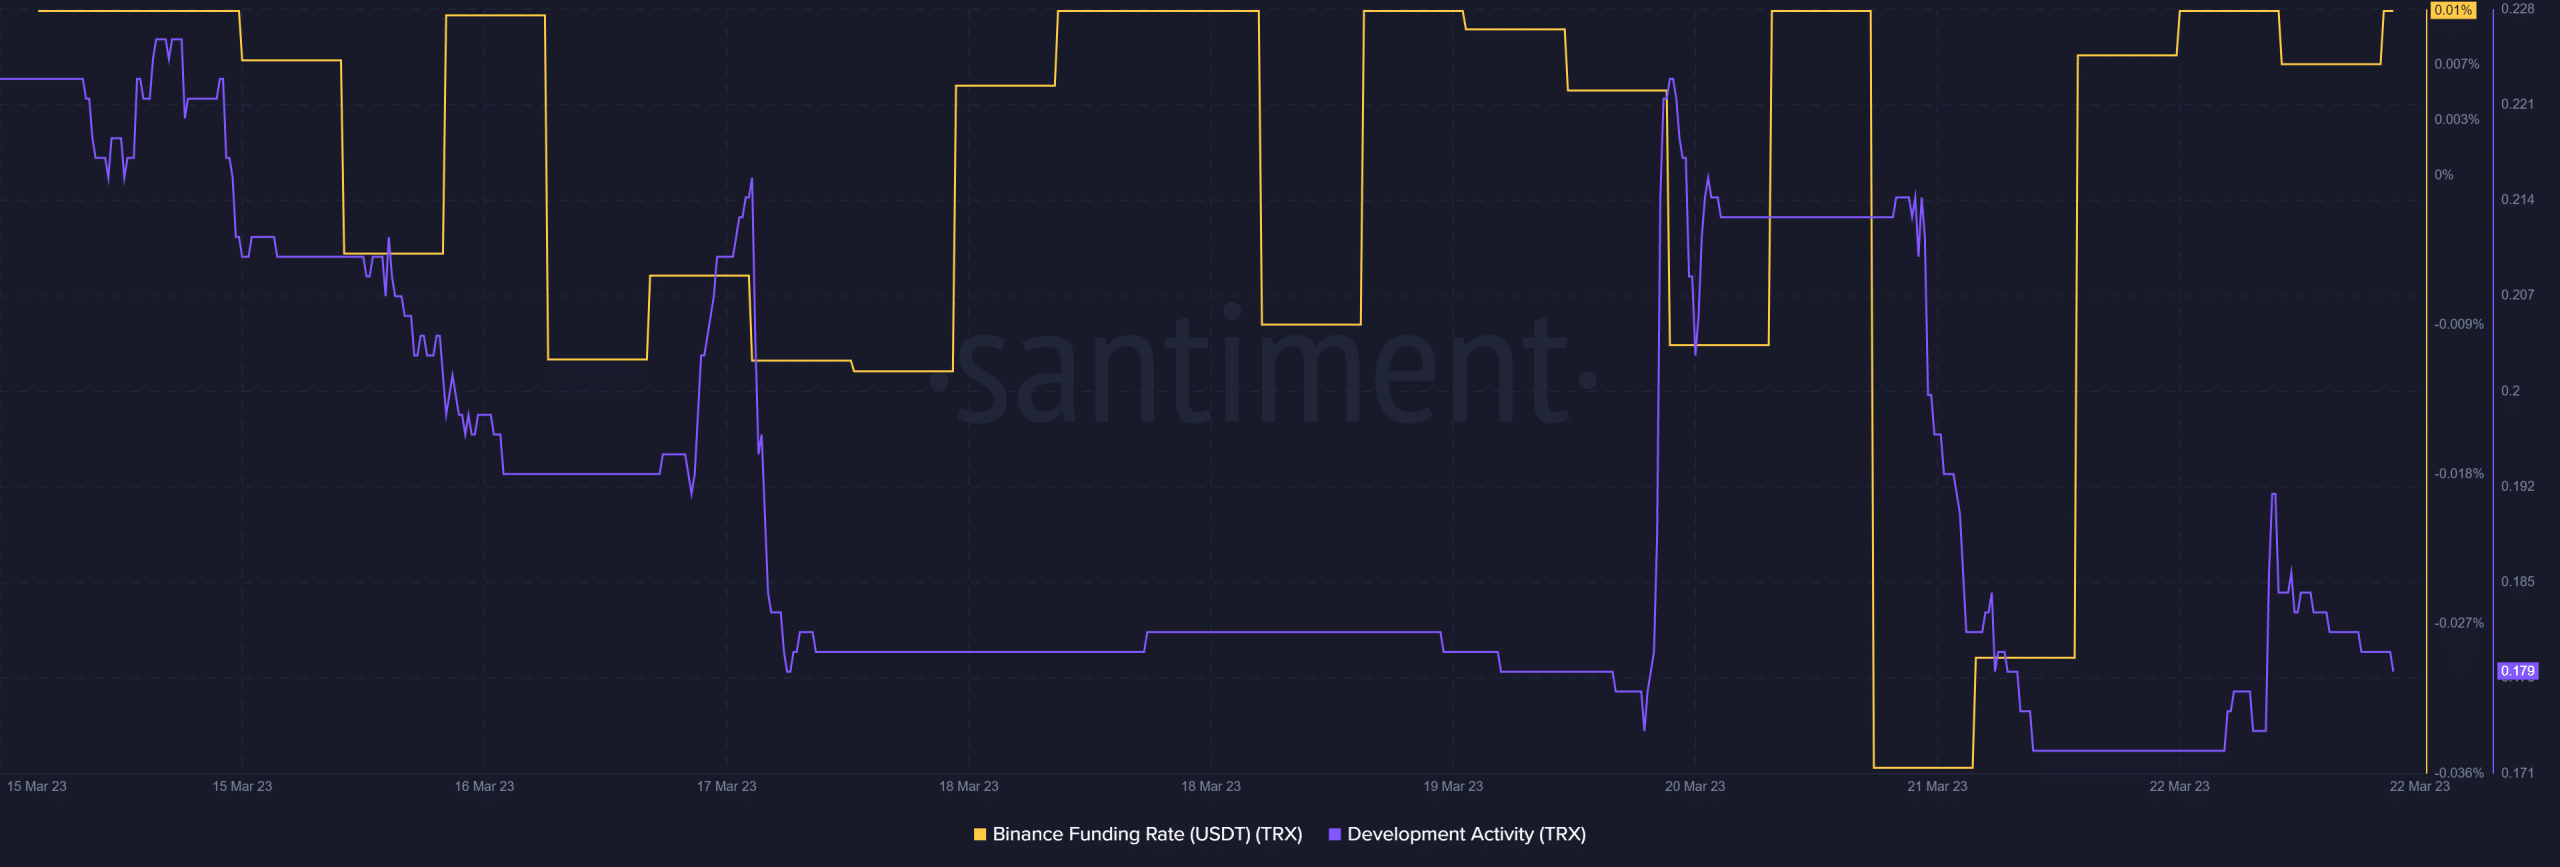2560x867 pixels.
Task: Select the 20 Mar 23 date label
Action: 1695,786
